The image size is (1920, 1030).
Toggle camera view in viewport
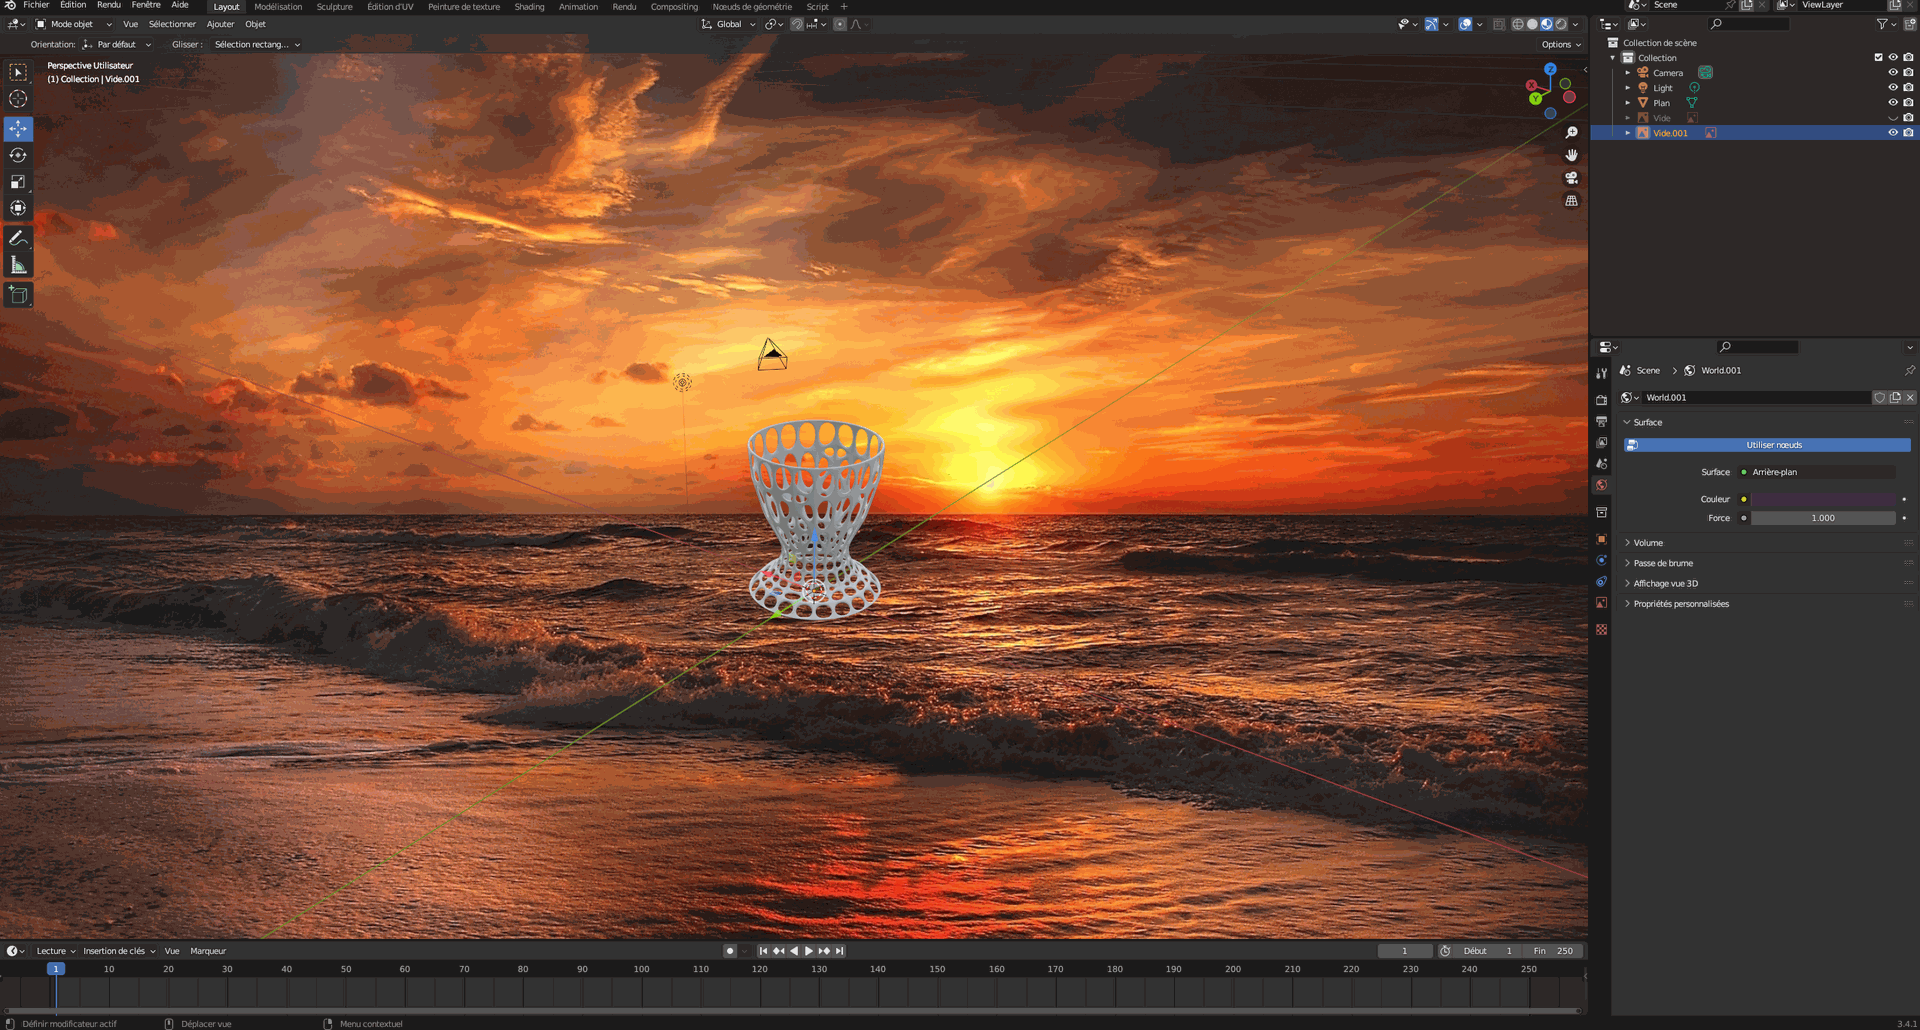pos(1571,178)
